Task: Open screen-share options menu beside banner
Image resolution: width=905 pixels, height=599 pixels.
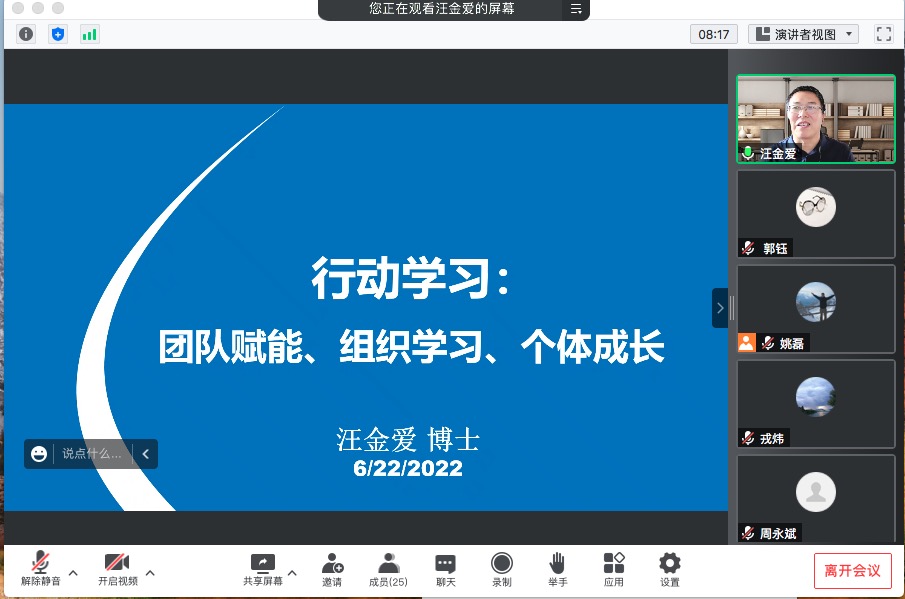Action: [x=576, y=9]
